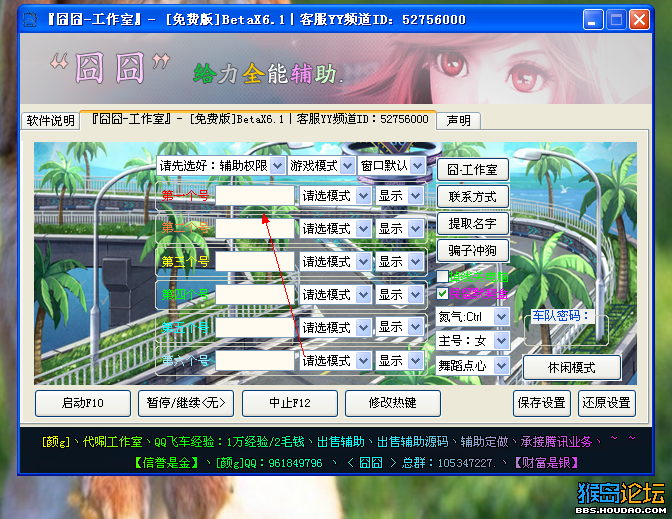The width and height of the screenshot is (672, 519).
Task: Expand the 请先选好：辅助权限 dropdown
Action: point(221,165)
